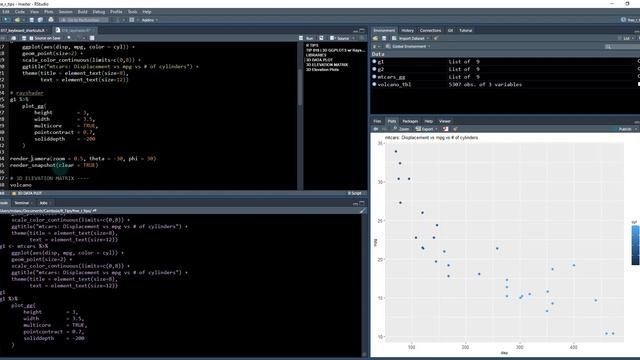Viewport: 640px width, 360px height.
Task: Switch to the Terminal tab
Action: (x=22, y=203)
